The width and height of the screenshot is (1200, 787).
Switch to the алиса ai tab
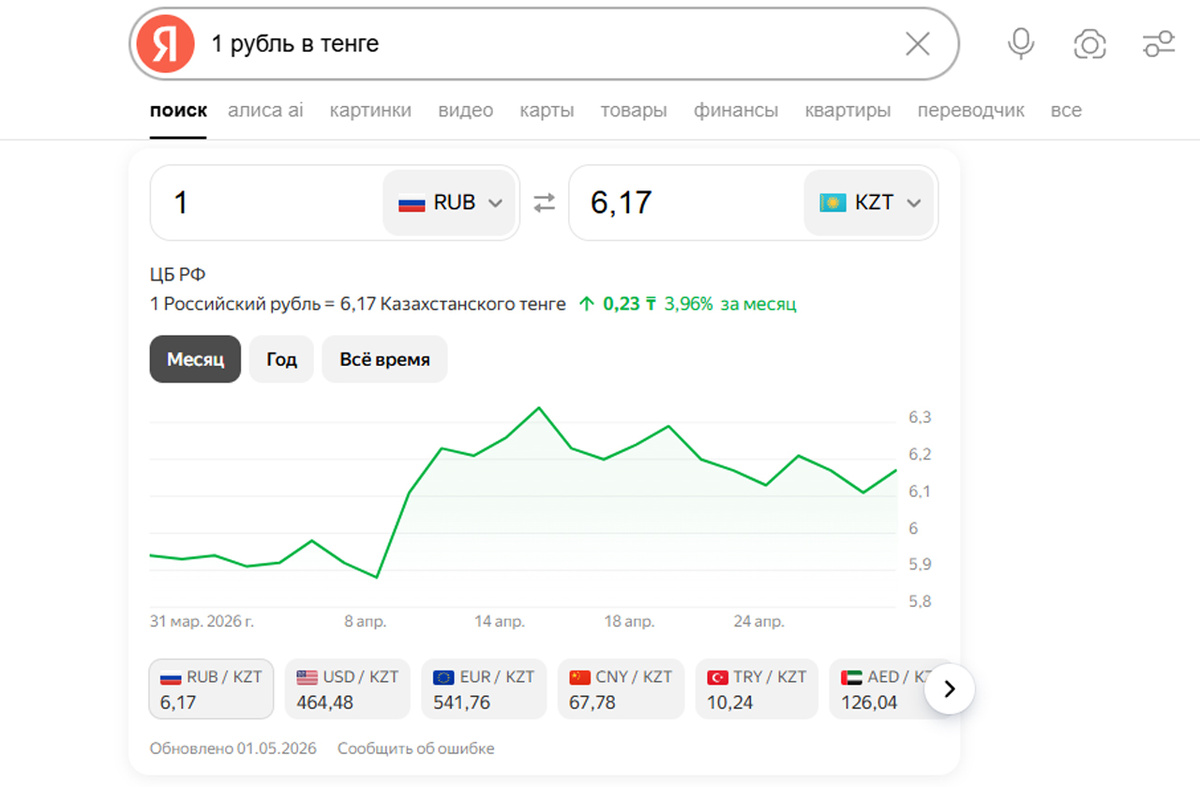pos(265,110)
